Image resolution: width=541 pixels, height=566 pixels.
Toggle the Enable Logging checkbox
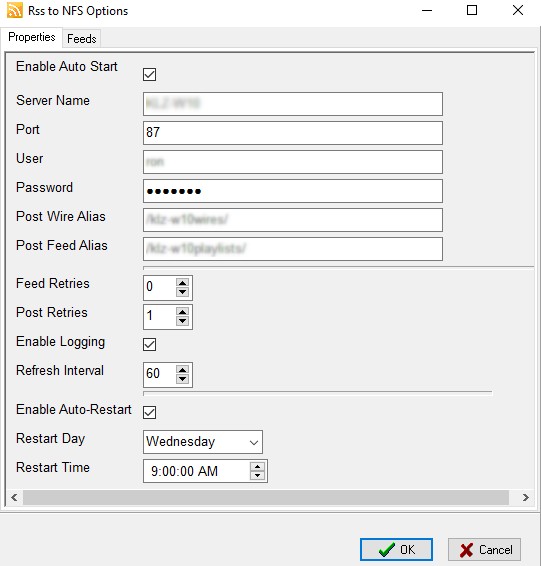(x=149, y=344)
